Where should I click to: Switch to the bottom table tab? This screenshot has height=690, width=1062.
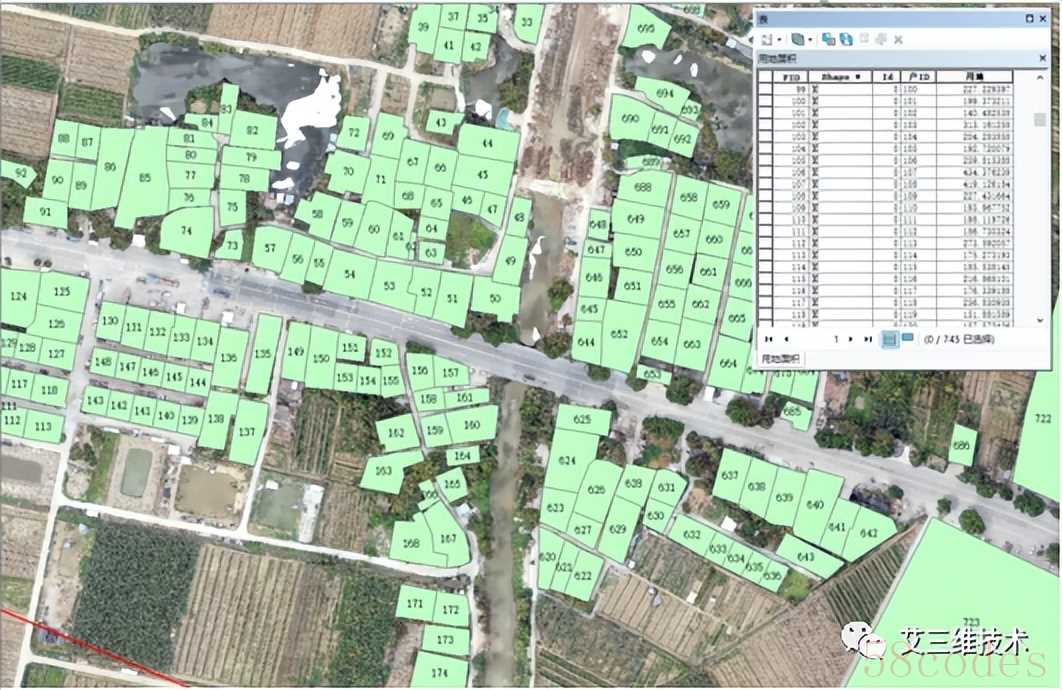point(782,357)
